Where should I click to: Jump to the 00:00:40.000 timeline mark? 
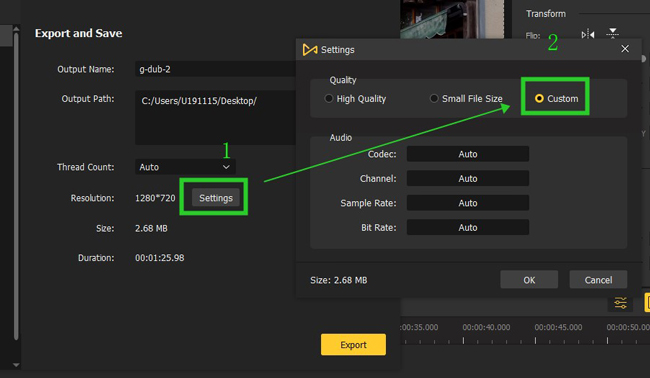click(486, 327)
